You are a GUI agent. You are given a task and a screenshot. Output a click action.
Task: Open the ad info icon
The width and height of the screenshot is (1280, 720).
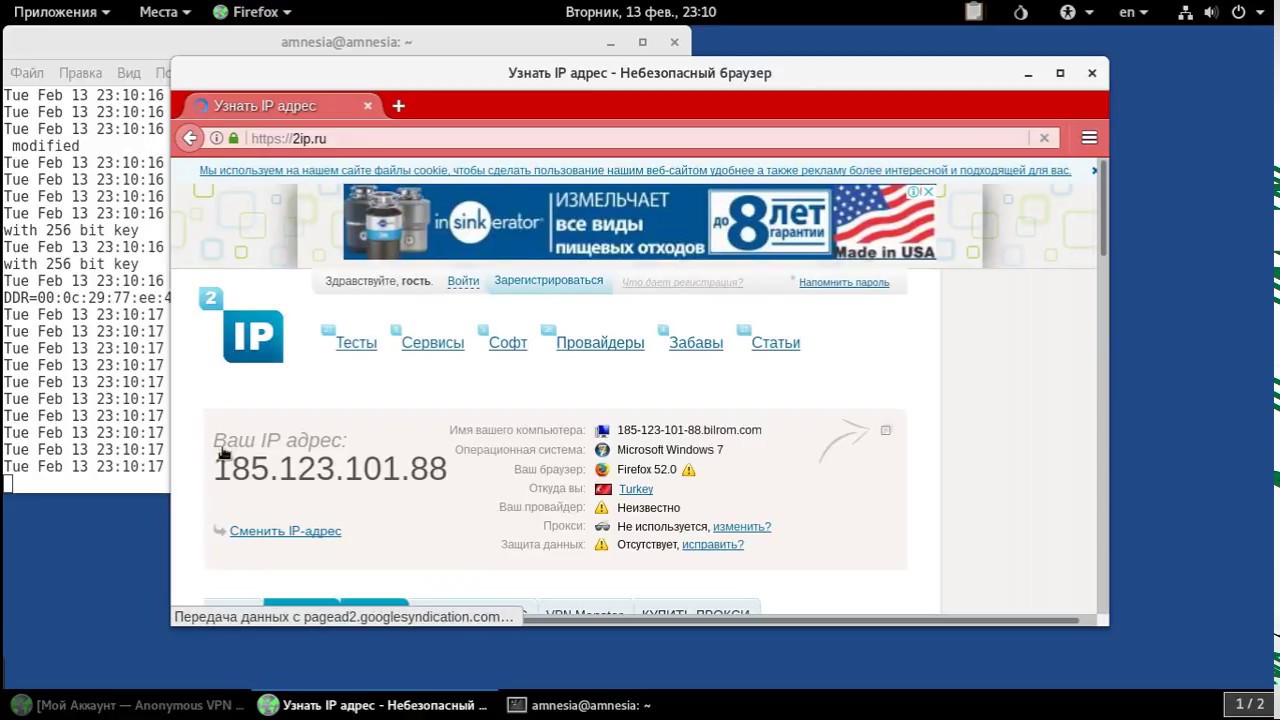click(x=914, y=192)
